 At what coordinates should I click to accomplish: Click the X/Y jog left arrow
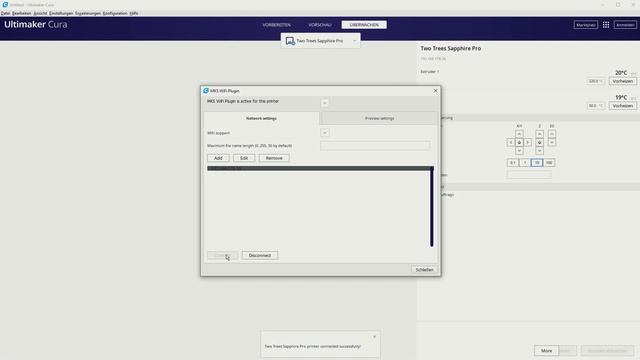(x=511, y=142)
